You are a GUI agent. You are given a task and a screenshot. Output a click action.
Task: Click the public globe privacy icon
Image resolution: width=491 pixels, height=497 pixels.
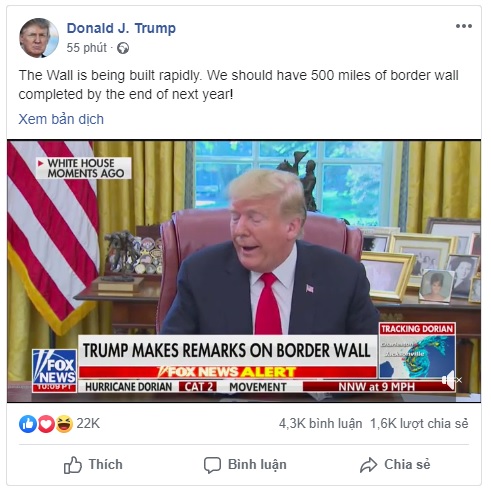(x=123, y=48)
